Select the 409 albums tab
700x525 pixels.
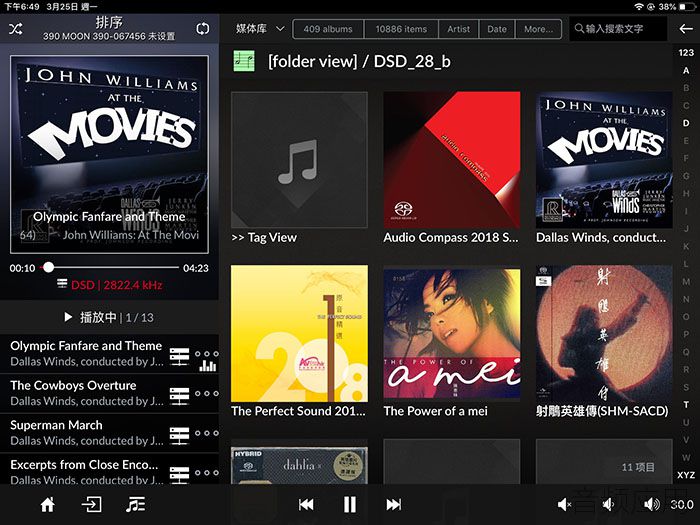click(x=328, y=29)
